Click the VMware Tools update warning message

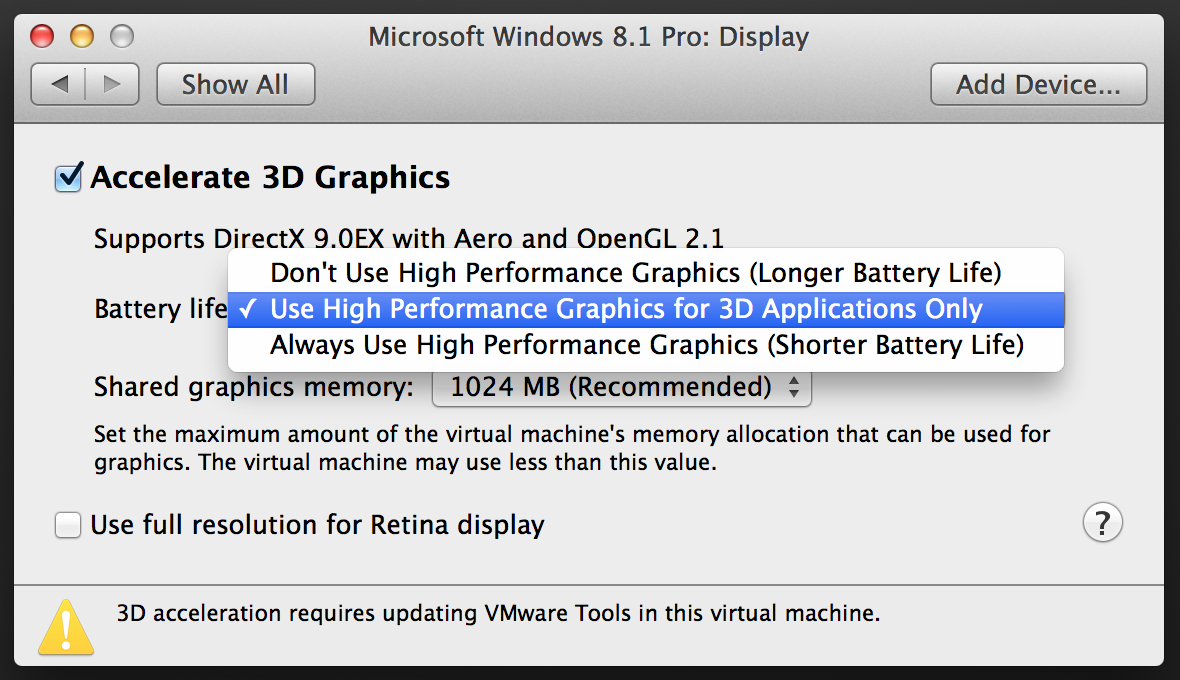tap(498, 613)
